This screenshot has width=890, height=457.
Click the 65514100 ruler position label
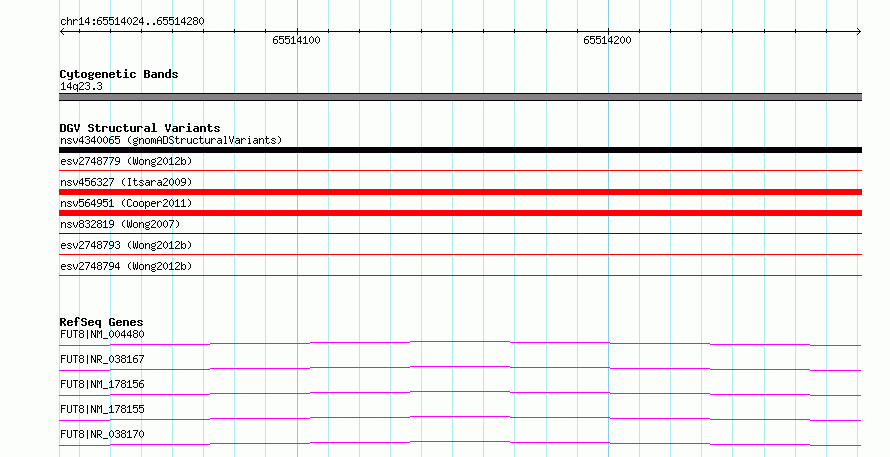[x=296, y=40]
